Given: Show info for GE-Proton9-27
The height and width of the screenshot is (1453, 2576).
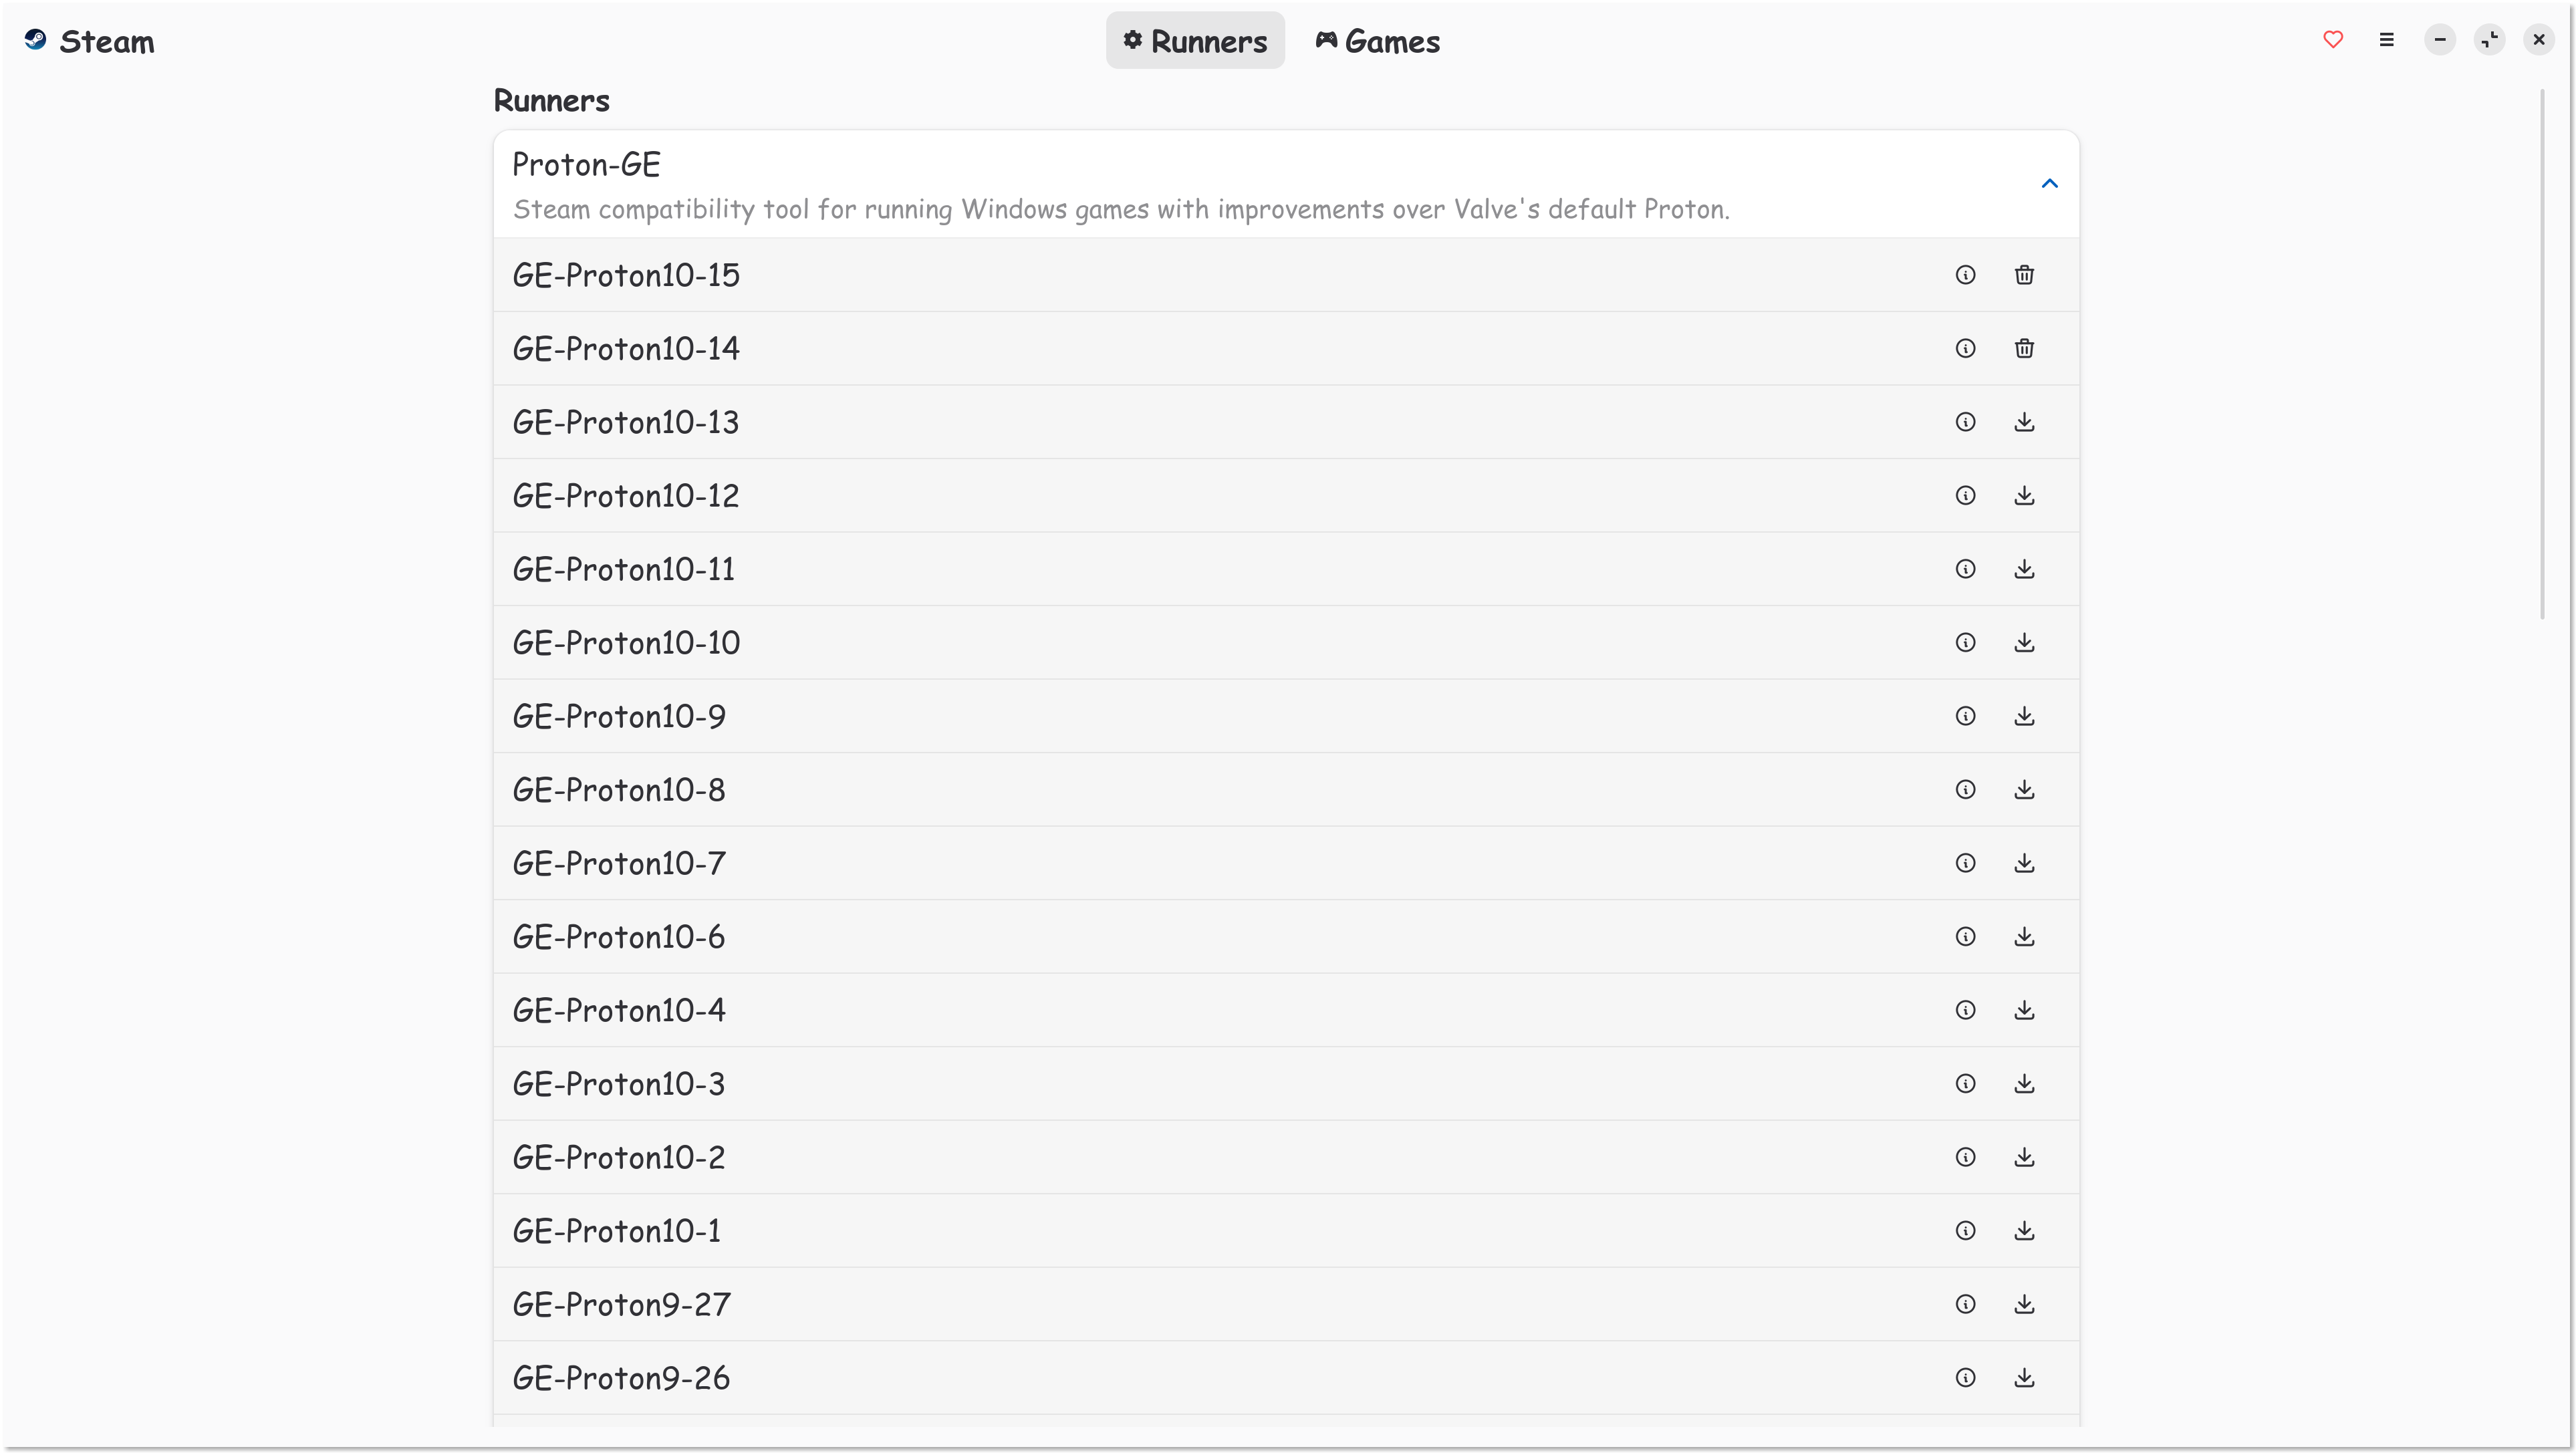Looking at the screenshot, I should (1965, 1303).
